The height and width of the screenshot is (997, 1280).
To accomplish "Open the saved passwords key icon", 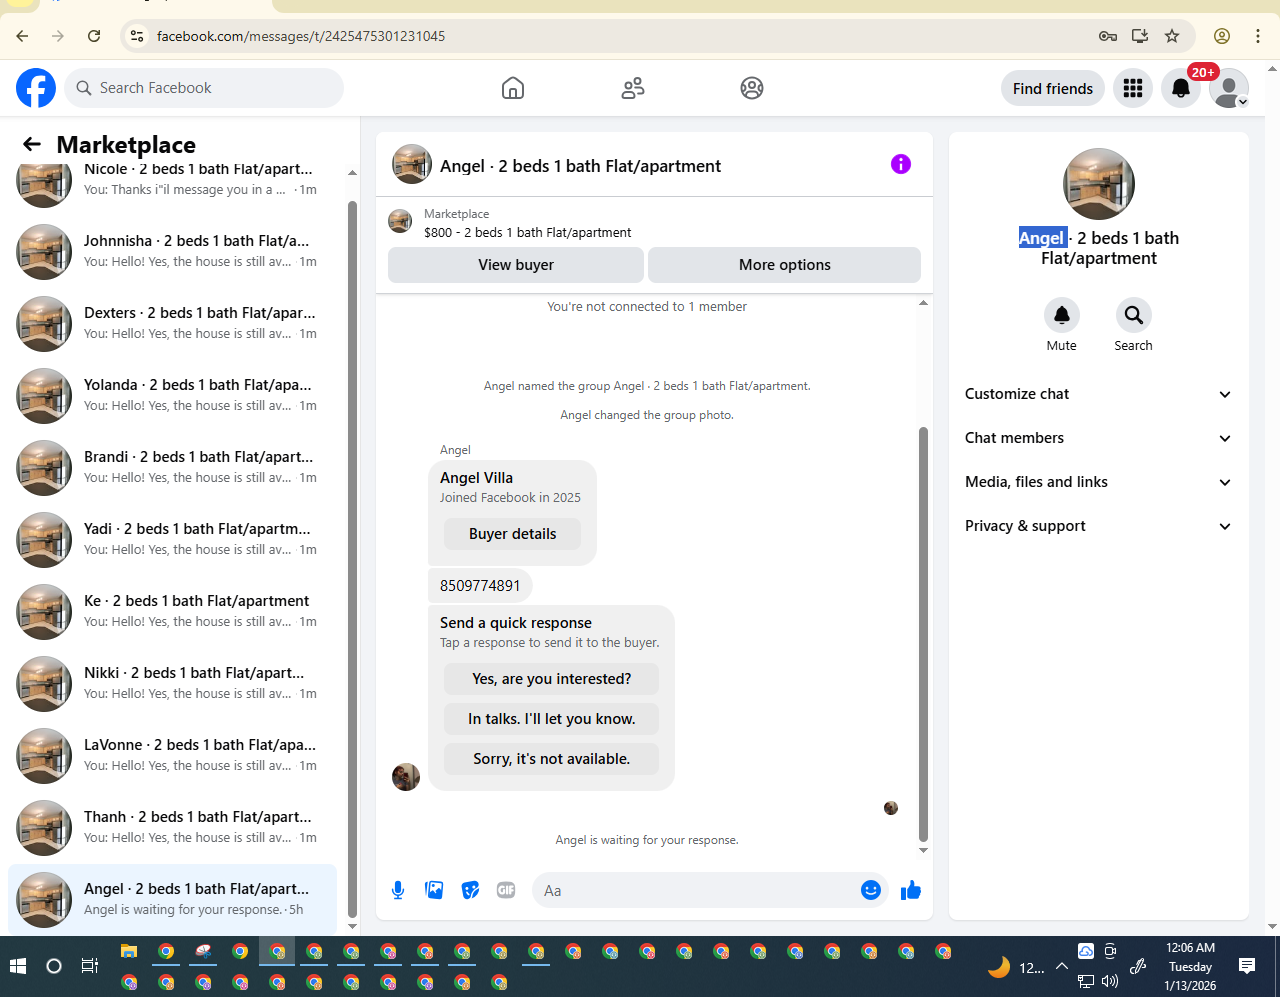I will coord(1108,36).
